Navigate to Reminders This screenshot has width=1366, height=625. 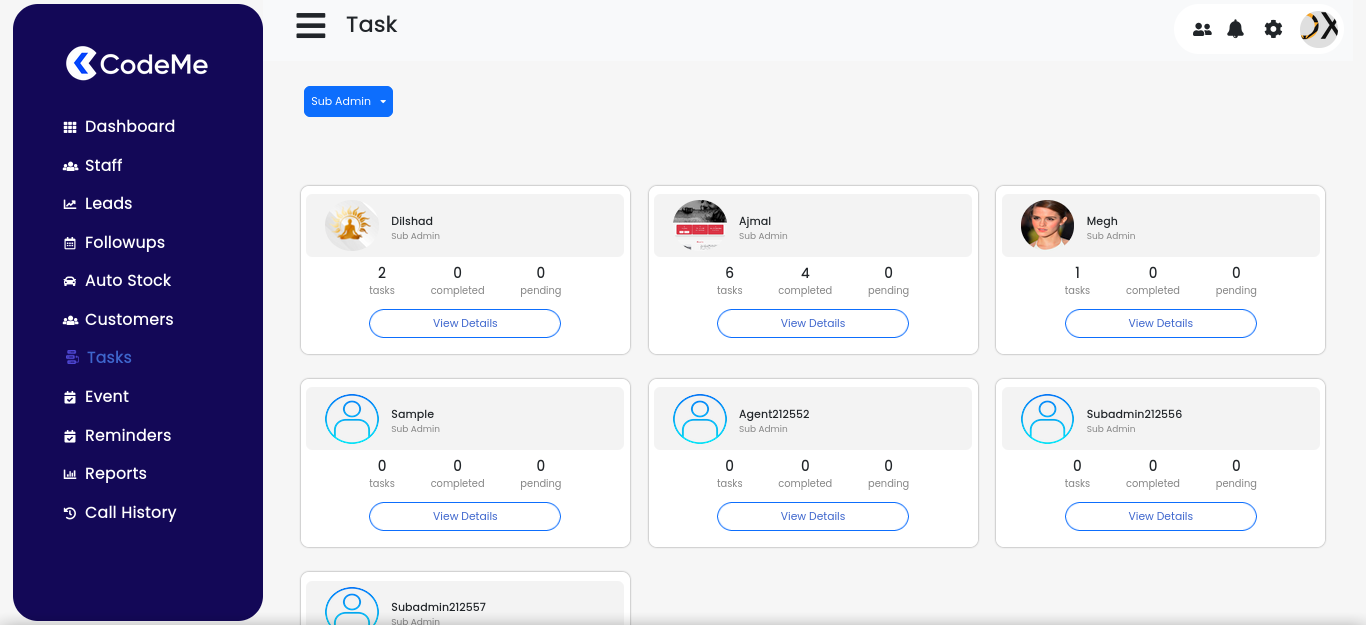(x=128, y=435)
